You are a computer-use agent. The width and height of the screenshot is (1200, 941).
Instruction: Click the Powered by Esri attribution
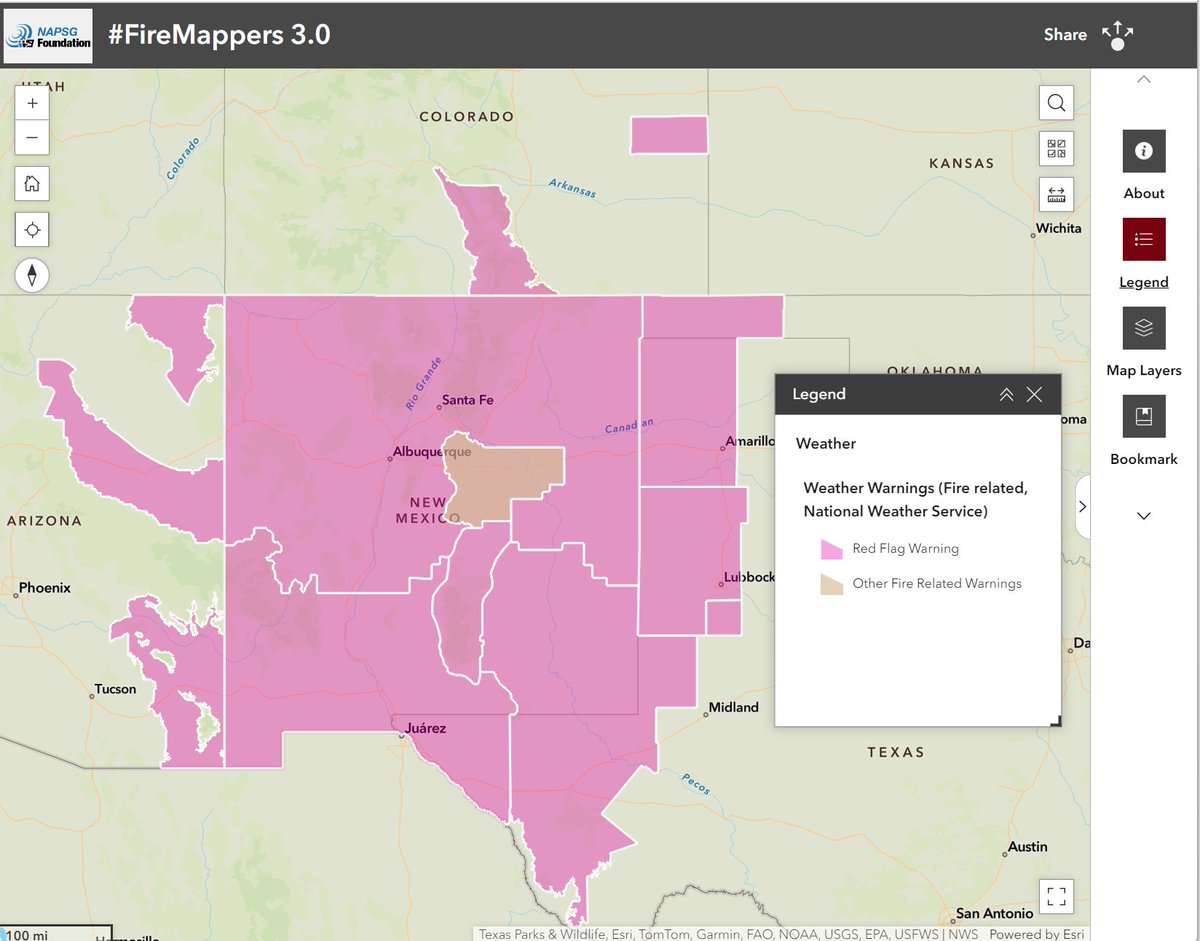click(1036, 934)
